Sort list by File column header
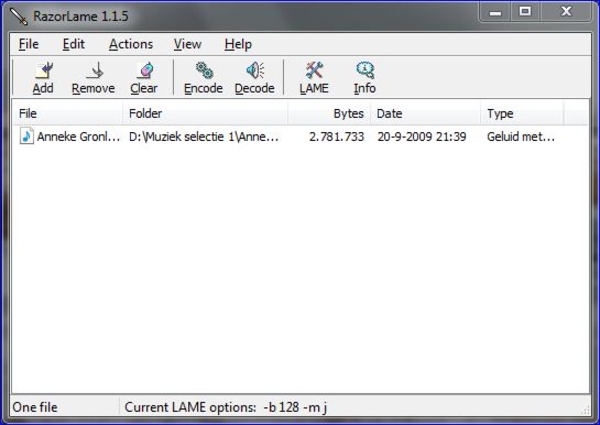 [67, 113]
